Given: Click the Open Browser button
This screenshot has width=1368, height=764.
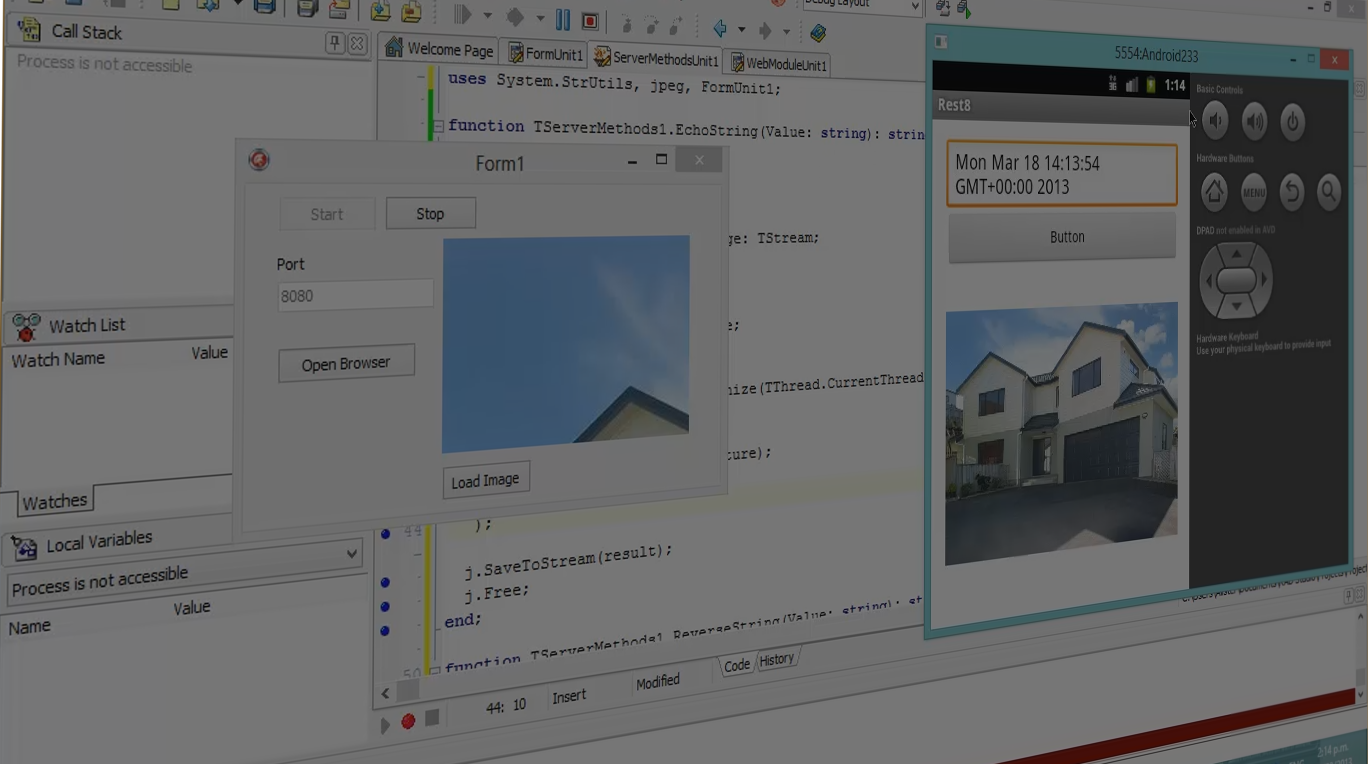Looking at the screenshot, I should tap(346, 363).
